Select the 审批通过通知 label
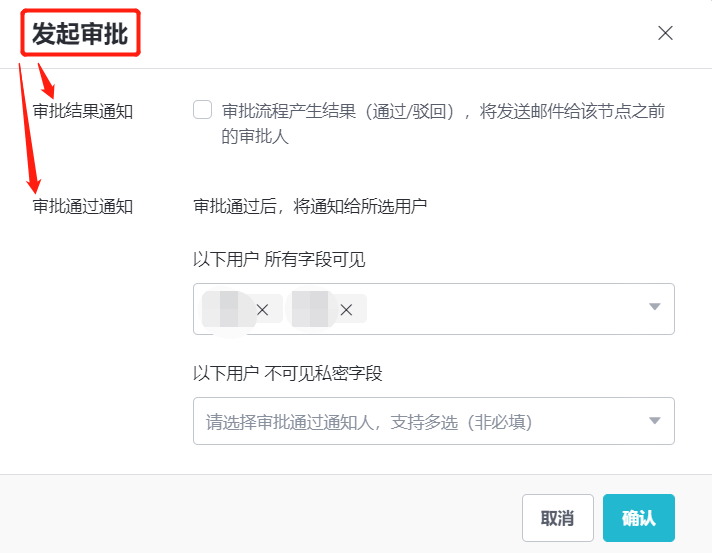 (x=83, y=207)
